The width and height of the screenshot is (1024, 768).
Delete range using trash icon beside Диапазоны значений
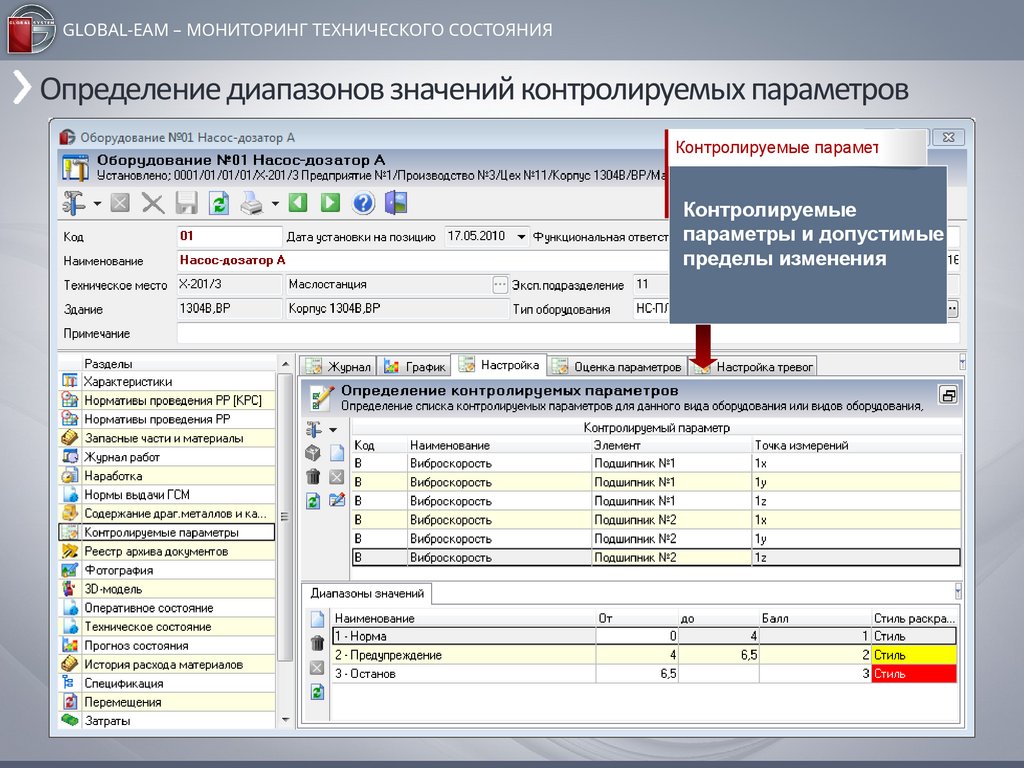point(317,643)
